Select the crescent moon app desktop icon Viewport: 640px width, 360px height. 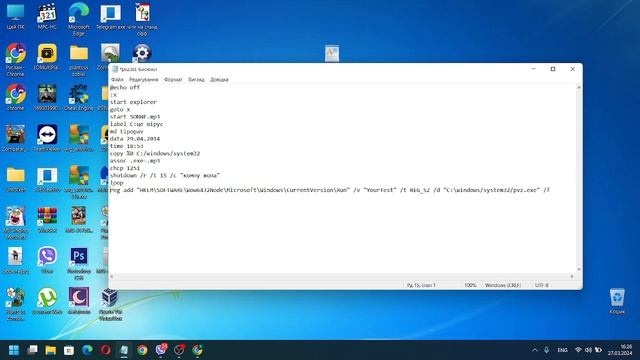pos(79,300)
